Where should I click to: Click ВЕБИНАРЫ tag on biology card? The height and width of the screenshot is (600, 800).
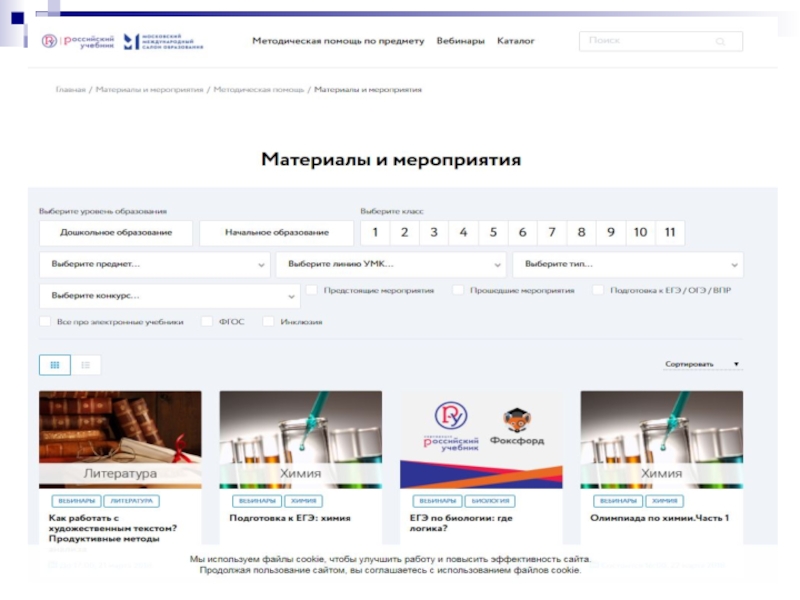(x=438, y=501)
